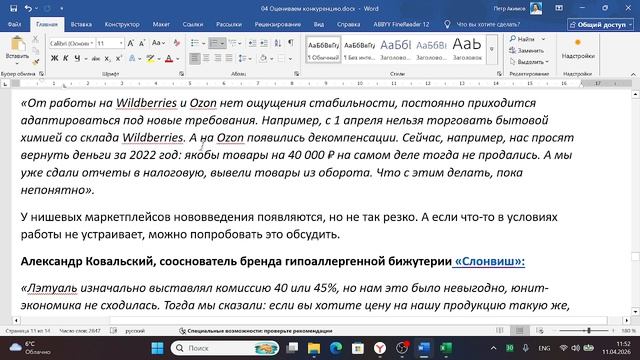Activate the Format Painter brush
This screenshot has height=360, width=640.
(x=36, y=62)
